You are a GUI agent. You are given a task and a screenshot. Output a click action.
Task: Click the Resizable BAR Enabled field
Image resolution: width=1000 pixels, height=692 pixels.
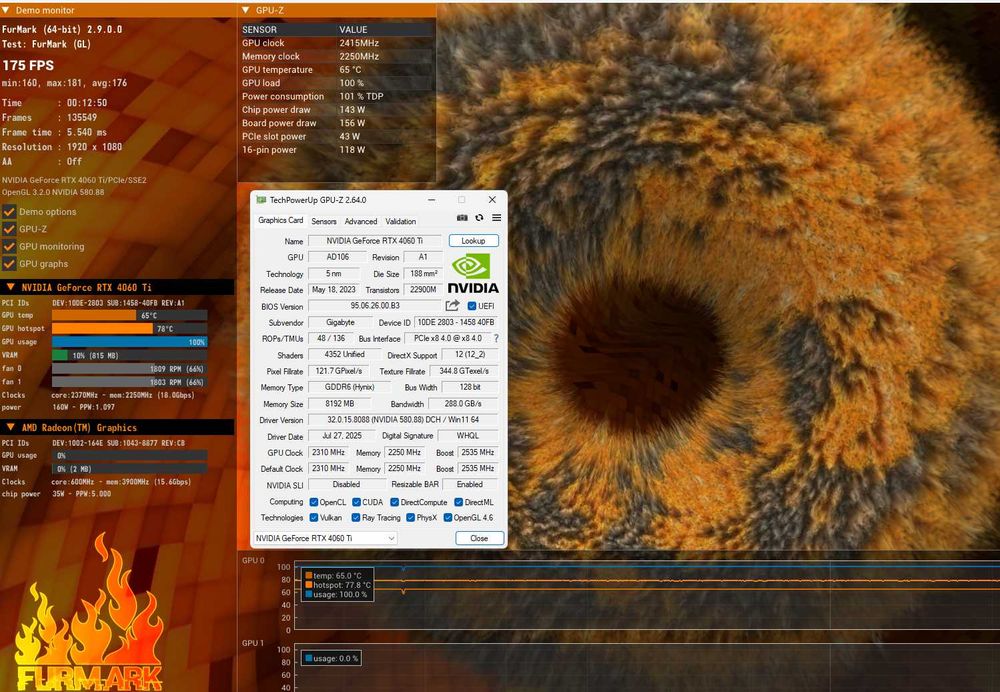tap(470, 485)
